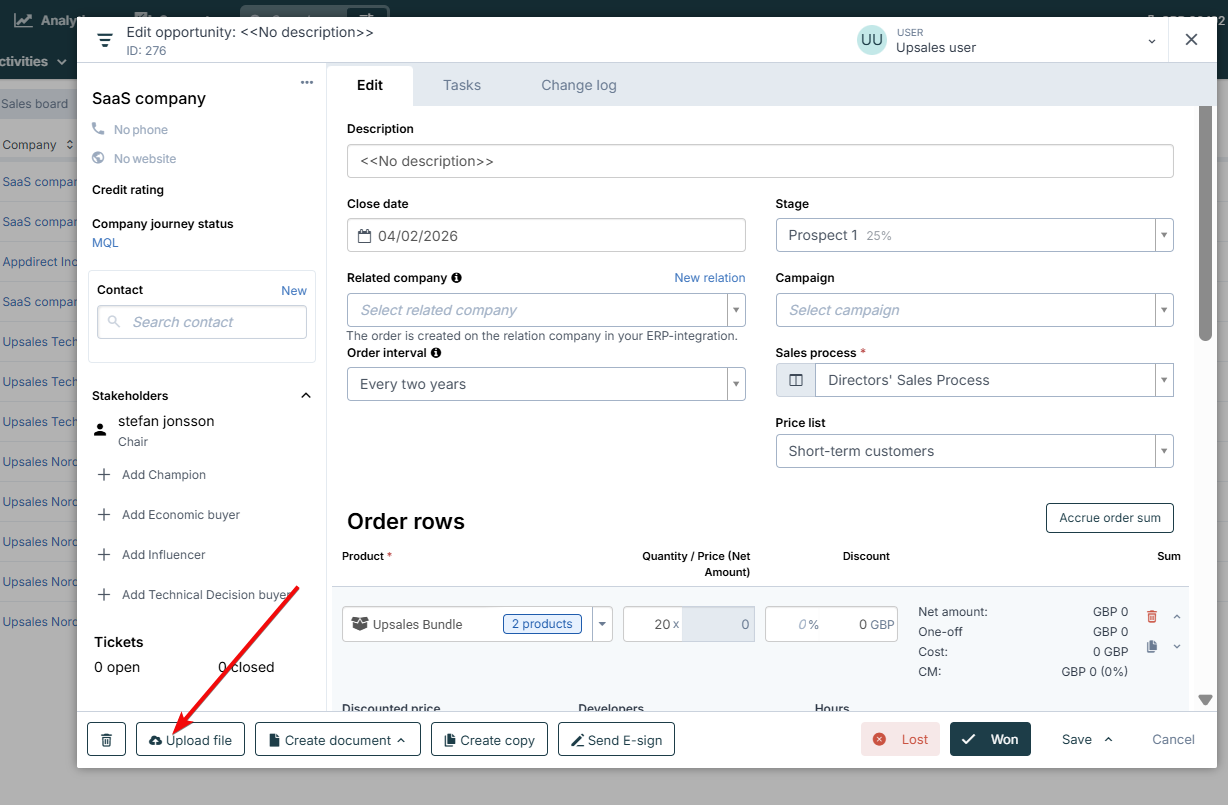The height and width of the screenshot is (805, 1228).
Task: Mark opportunity as Lost
Action: (900, 739)
